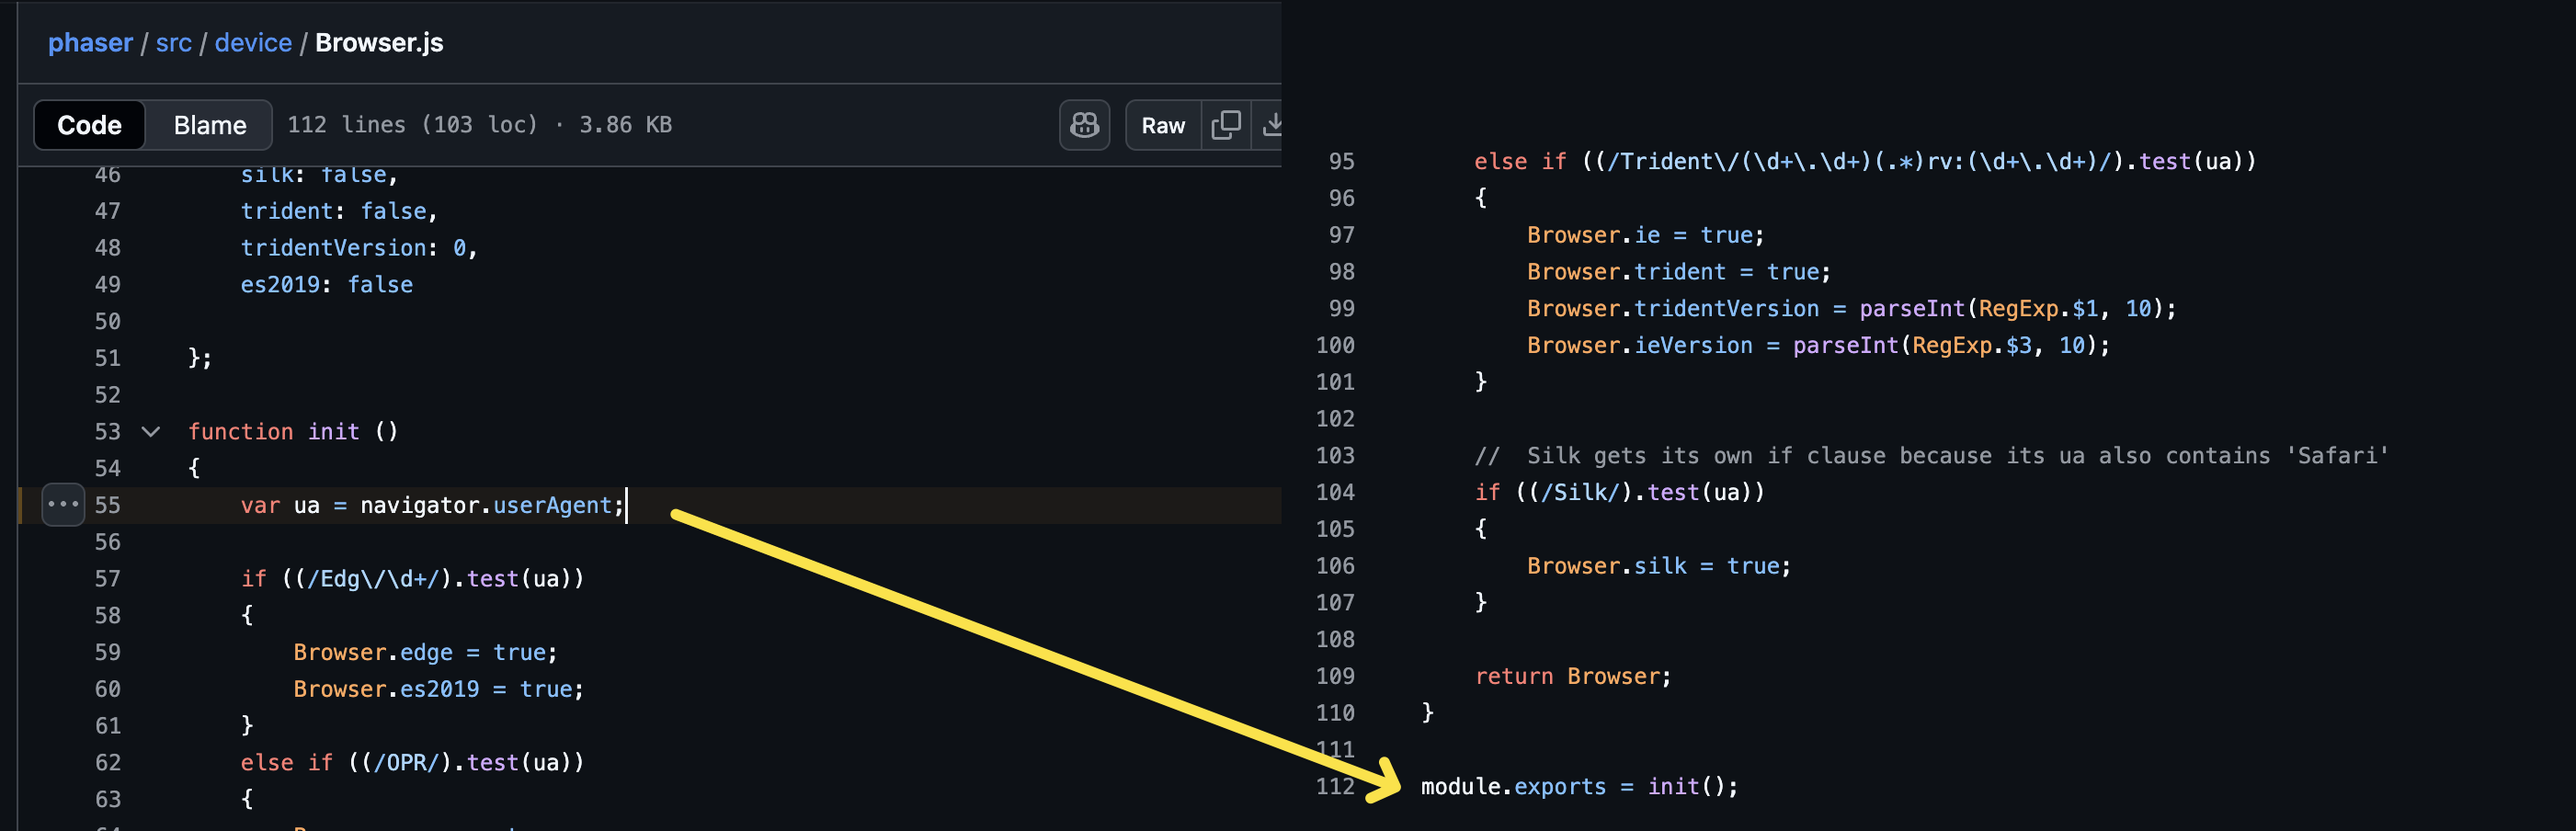
Task: Open the phaser repository breadcrumb link
Action: tap(90, 43)
